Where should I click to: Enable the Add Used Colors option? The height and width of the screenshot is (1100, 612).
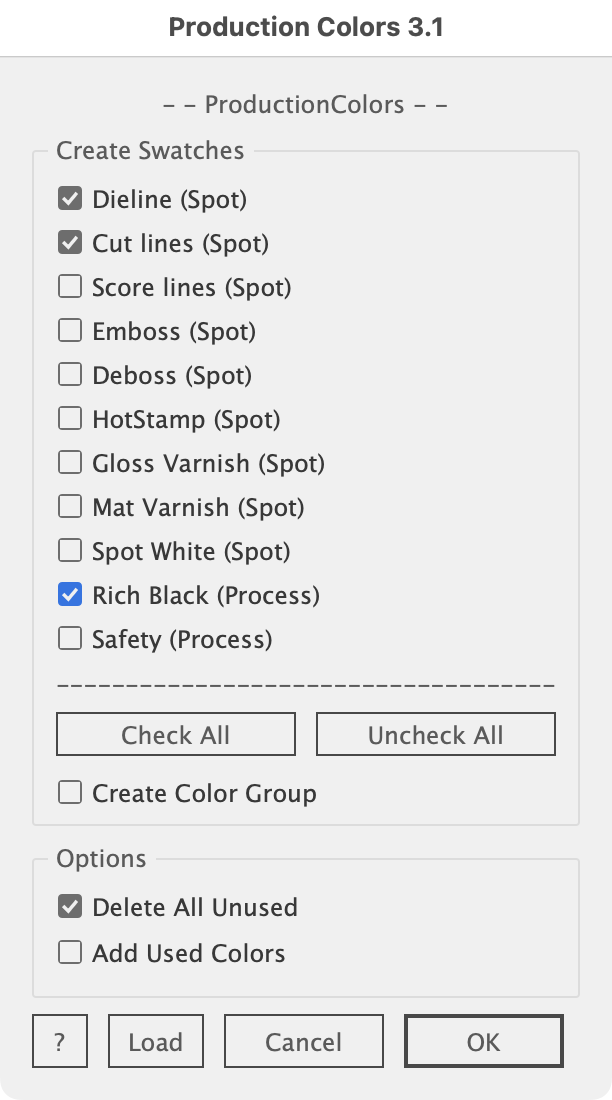pos(70,953)
